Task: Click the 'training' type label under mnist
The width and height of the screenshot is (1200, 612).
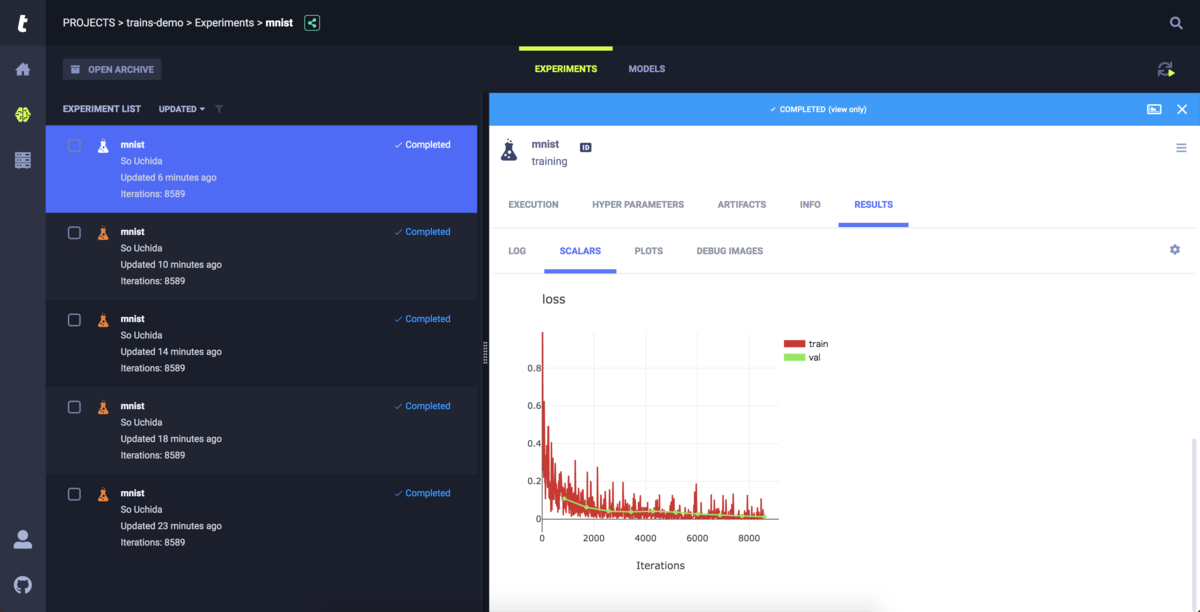Action: [549, 161]
